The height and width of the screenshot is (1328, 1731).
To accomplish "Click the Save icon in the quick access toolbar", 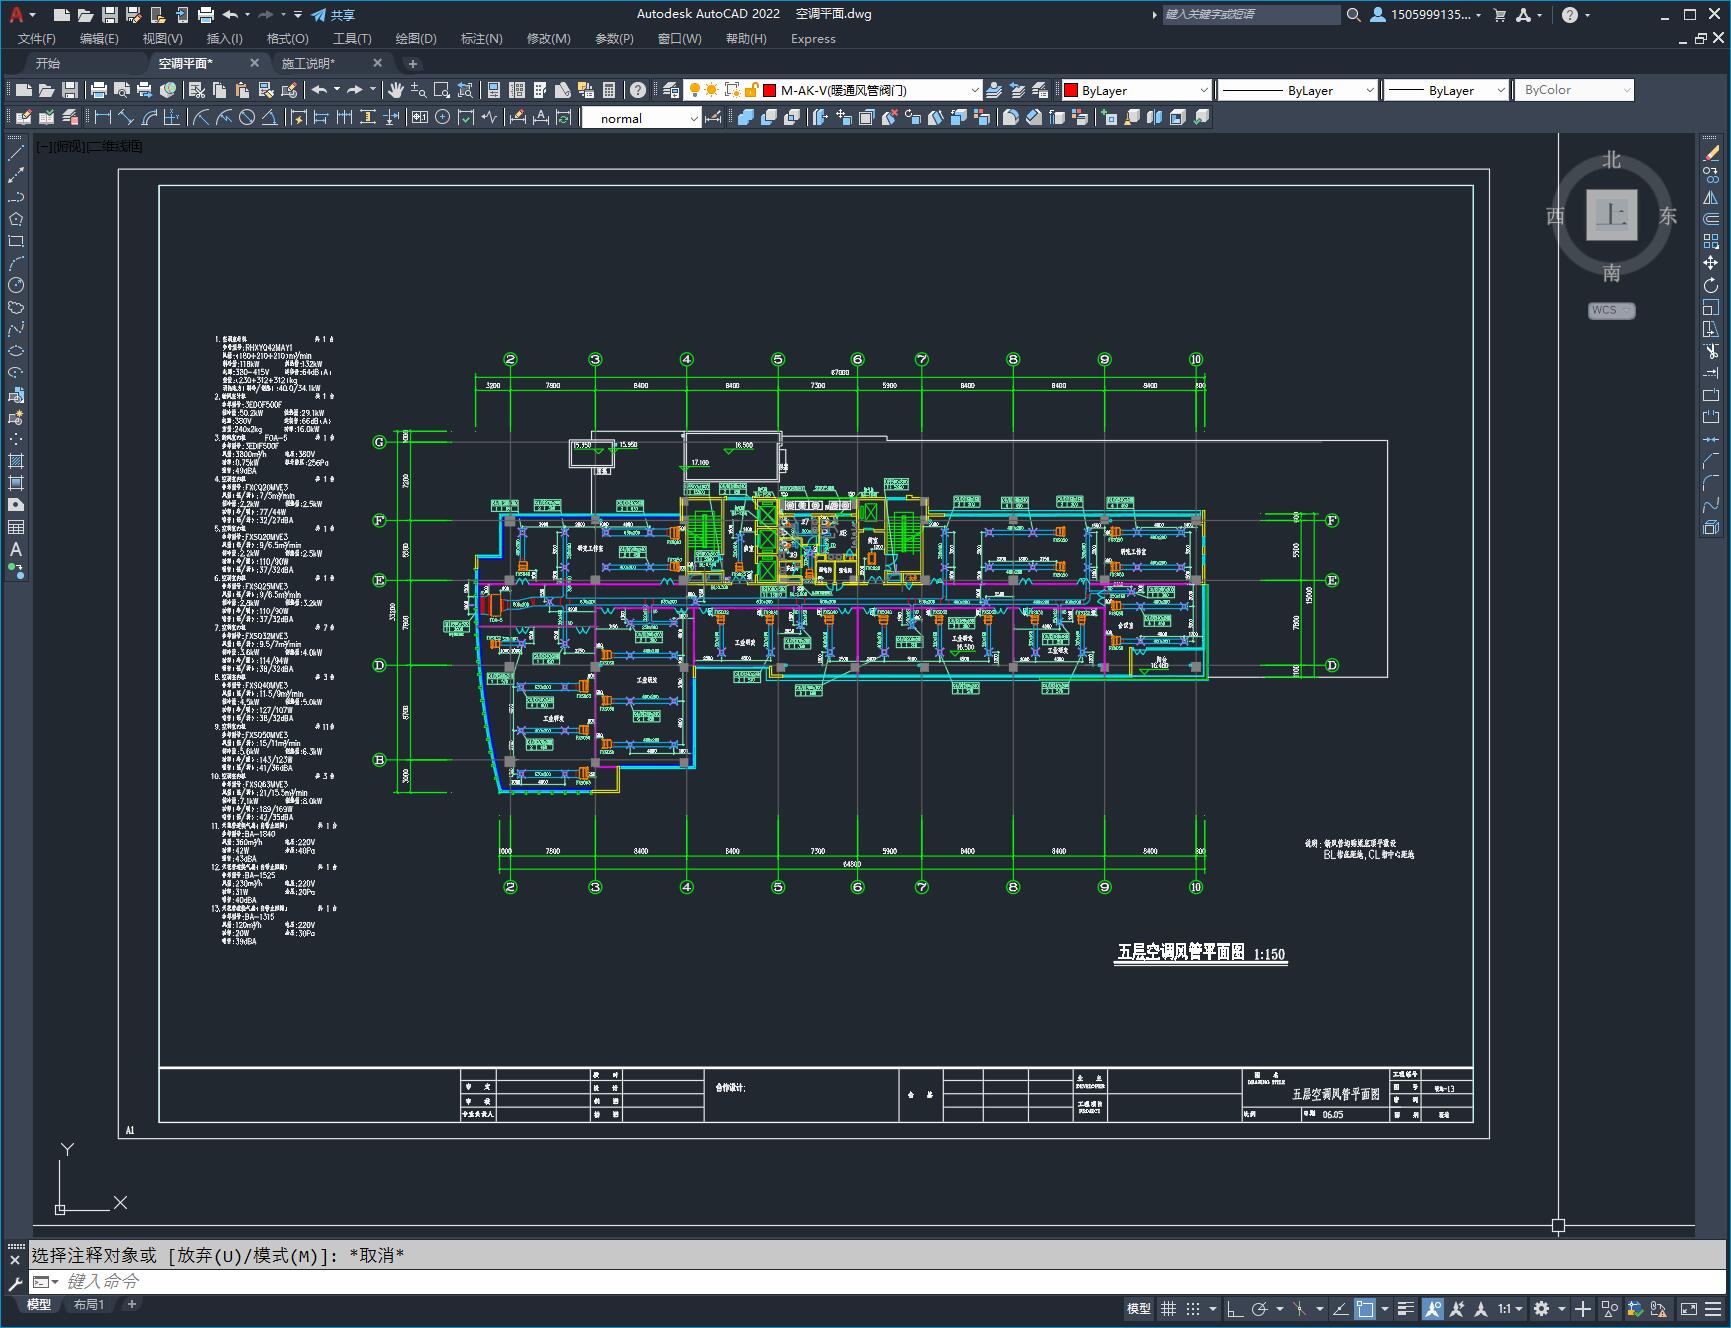I will click(x=110, y=15).
